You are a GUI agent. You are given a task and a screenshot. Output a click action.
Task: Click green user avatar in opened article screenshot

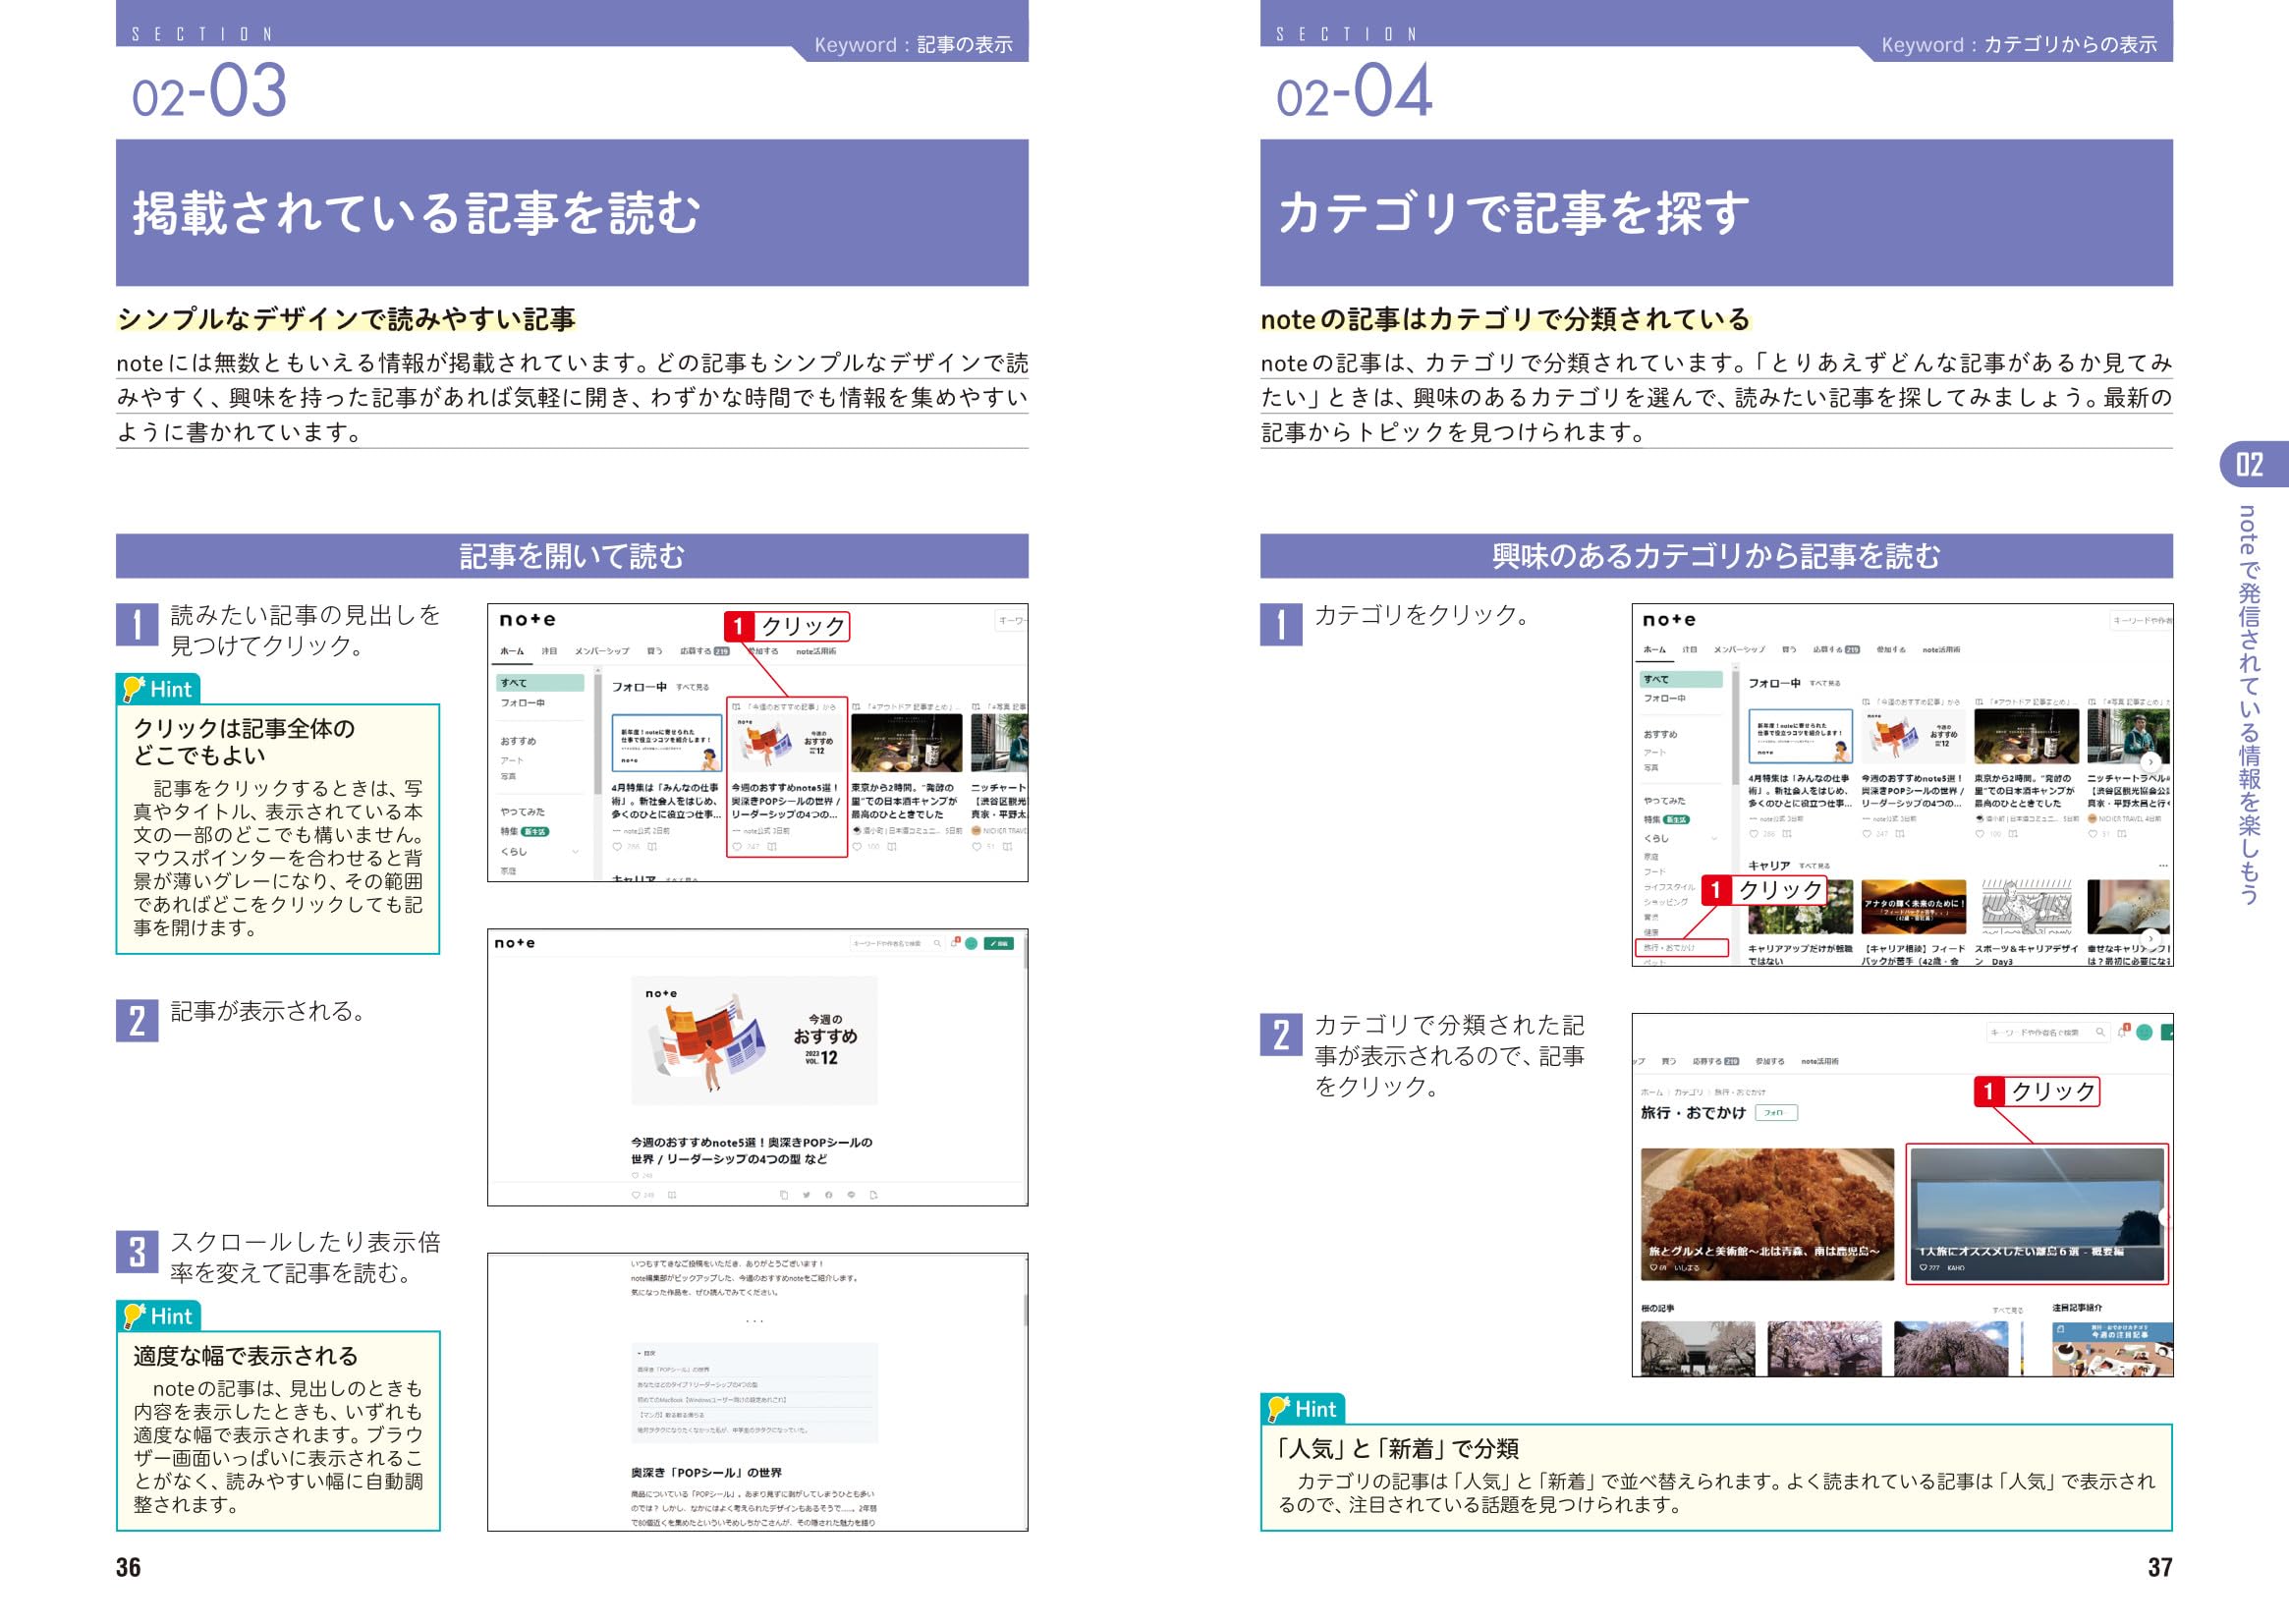coord(971,943)
